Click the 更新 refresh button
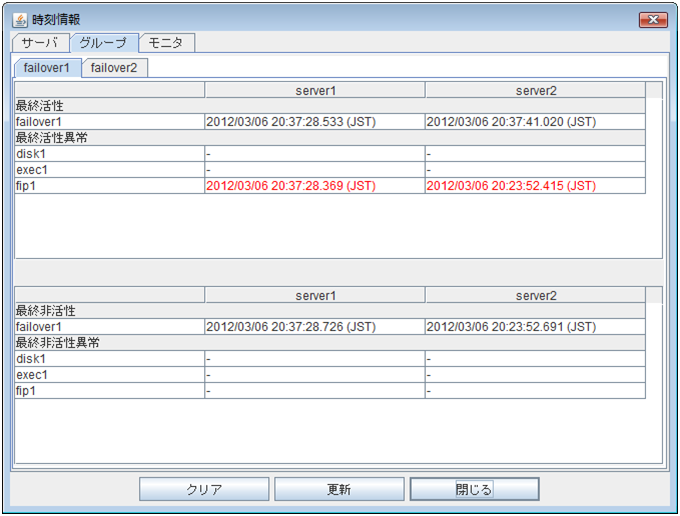The height and width of the screenshot is (516, 680). click(x=339, y=489)
